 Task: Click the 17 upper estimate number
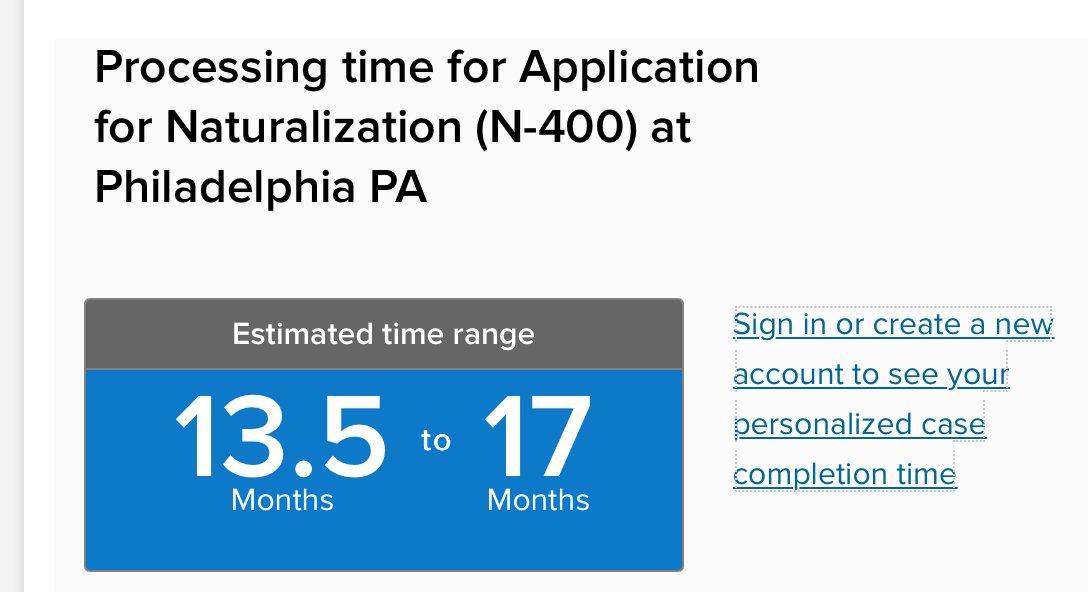coord(537,437)
